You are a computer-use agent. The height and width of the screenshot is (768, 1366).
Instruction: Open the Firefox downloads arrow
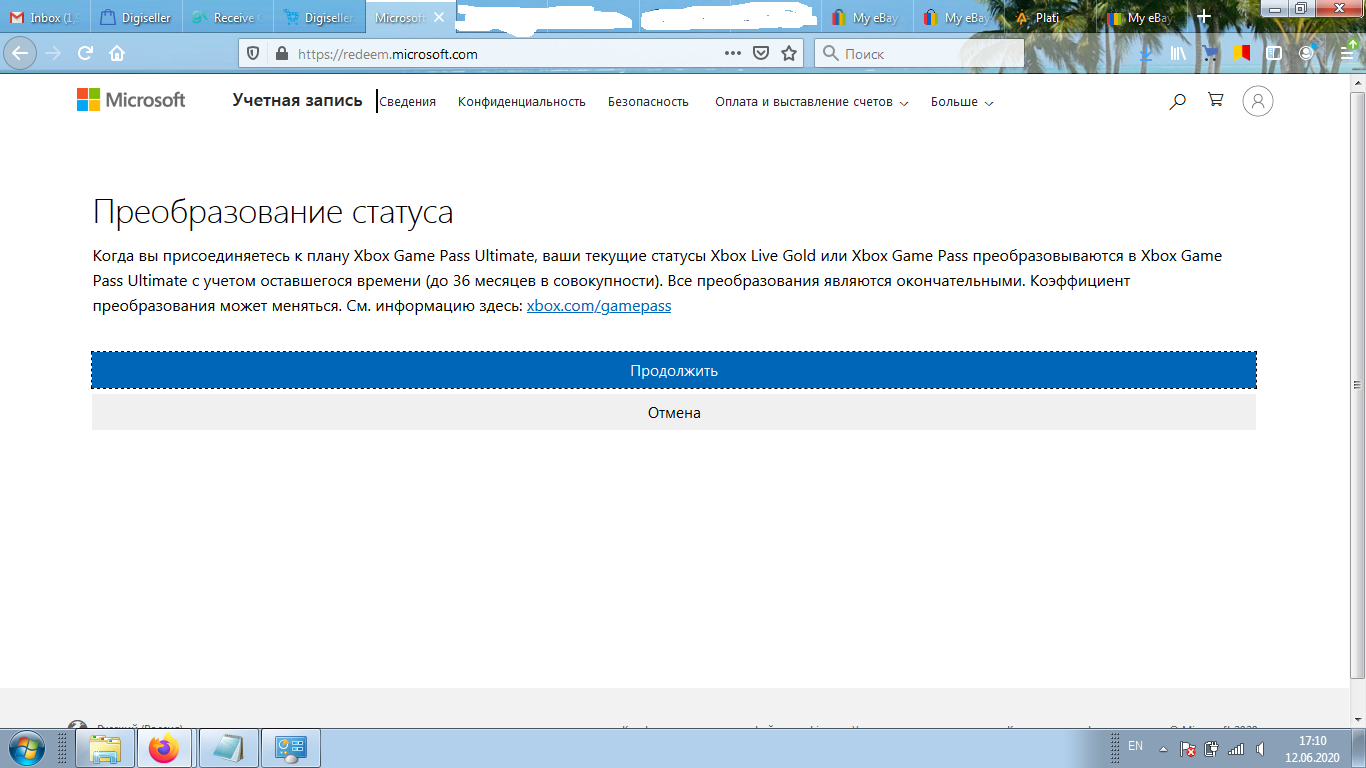pyautogui.click(x=1146, y=54)
